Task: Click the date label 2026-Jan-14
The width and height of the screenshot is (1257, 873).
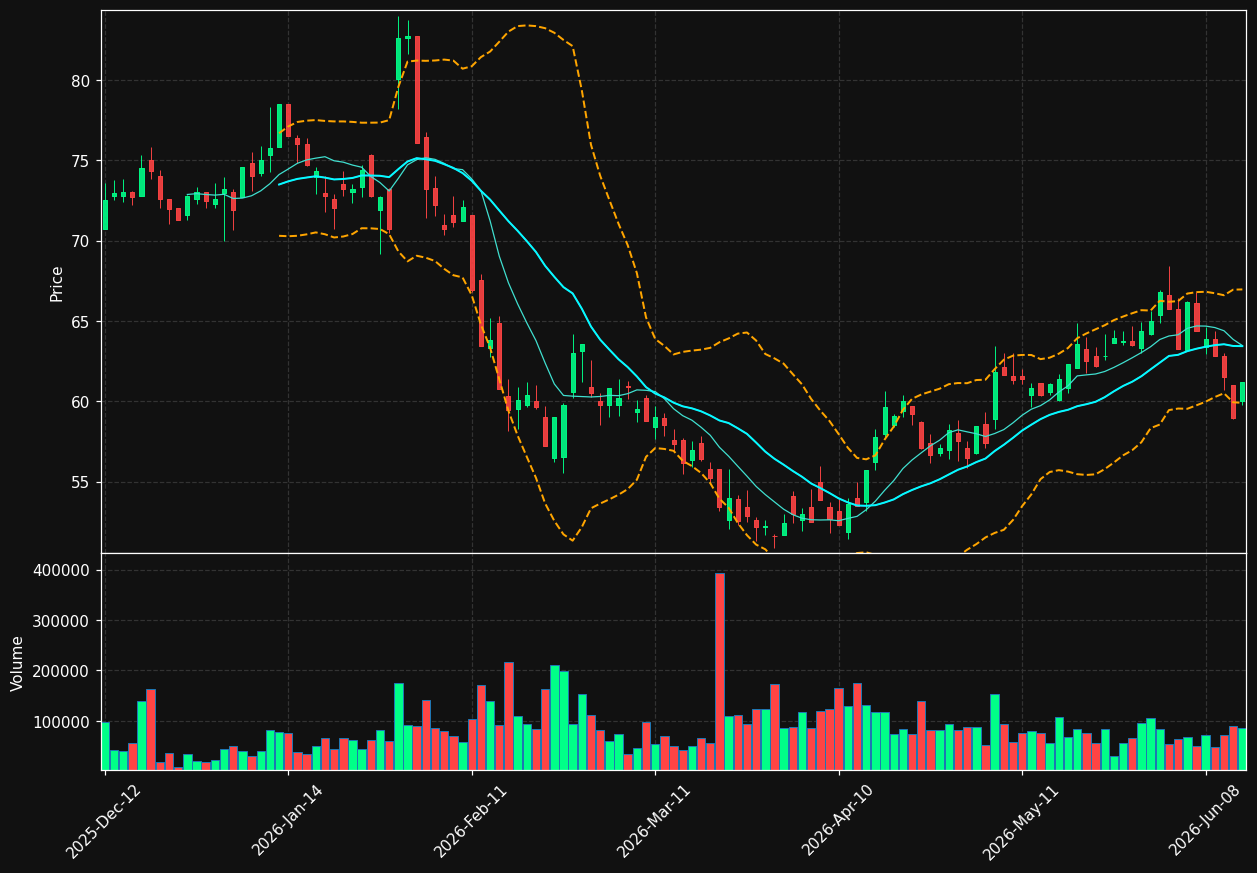Action: click(288, 821)
